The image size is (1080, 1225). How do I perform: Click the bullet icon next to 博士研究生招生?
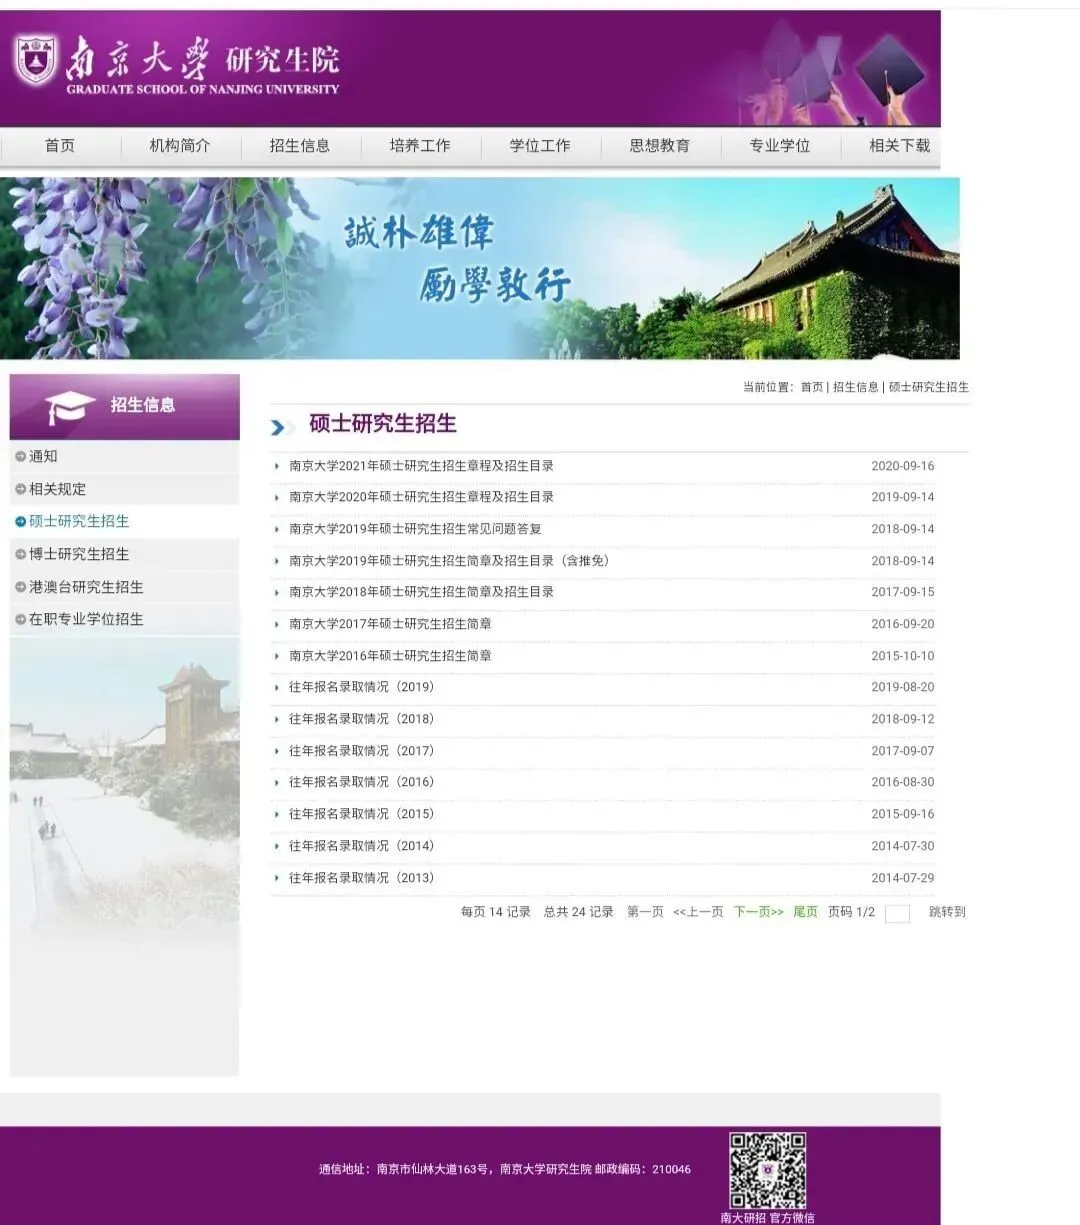point(20,554)
